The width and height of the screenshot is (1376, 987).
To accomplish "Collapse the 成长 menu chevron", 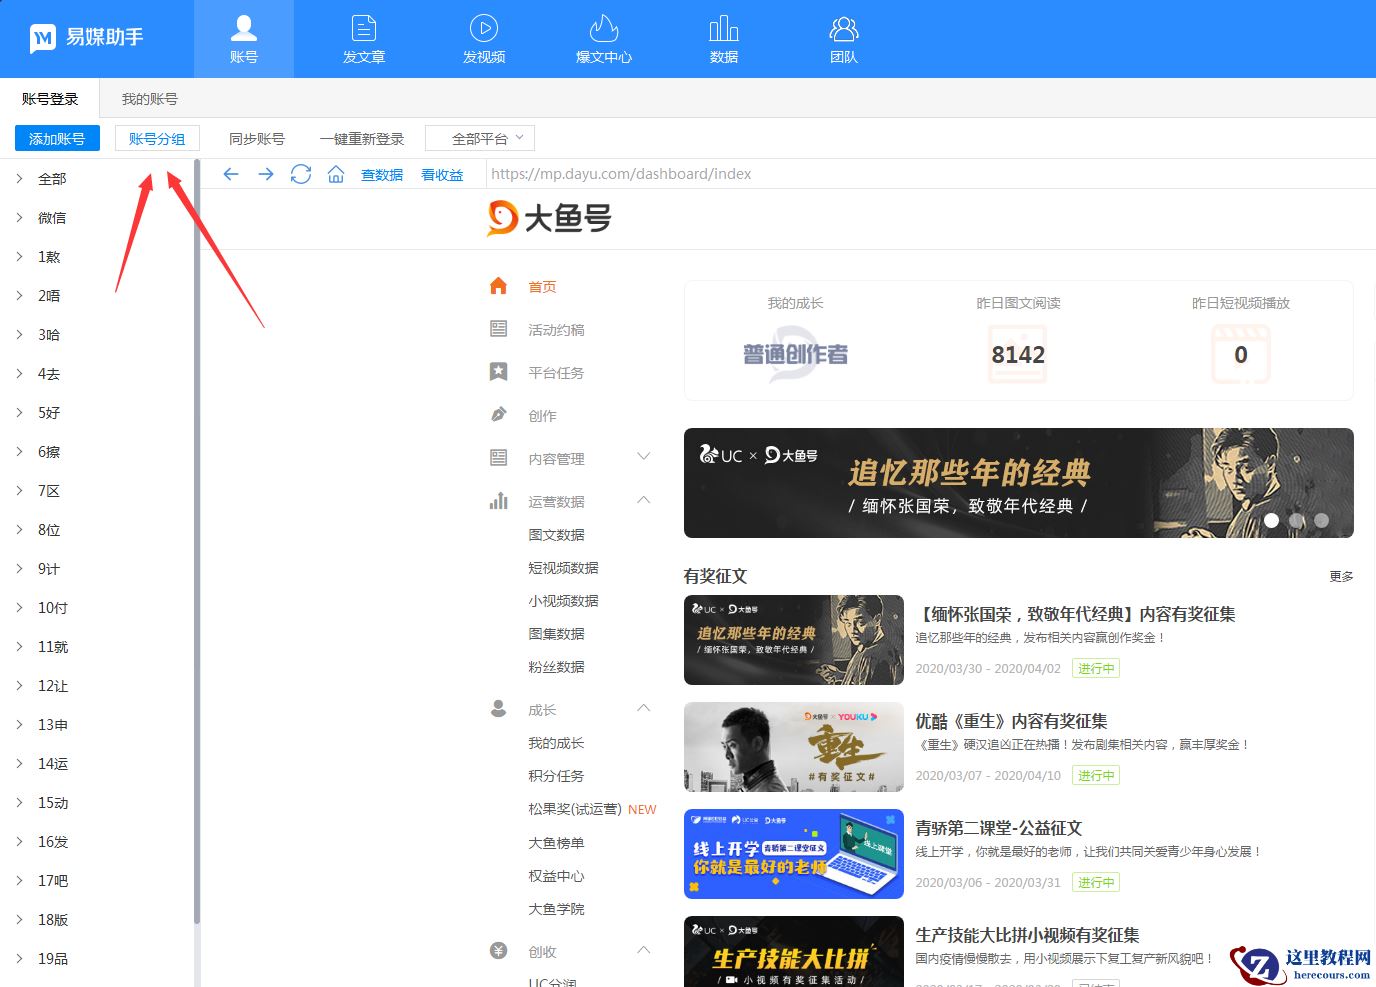I will pos(644,708).
